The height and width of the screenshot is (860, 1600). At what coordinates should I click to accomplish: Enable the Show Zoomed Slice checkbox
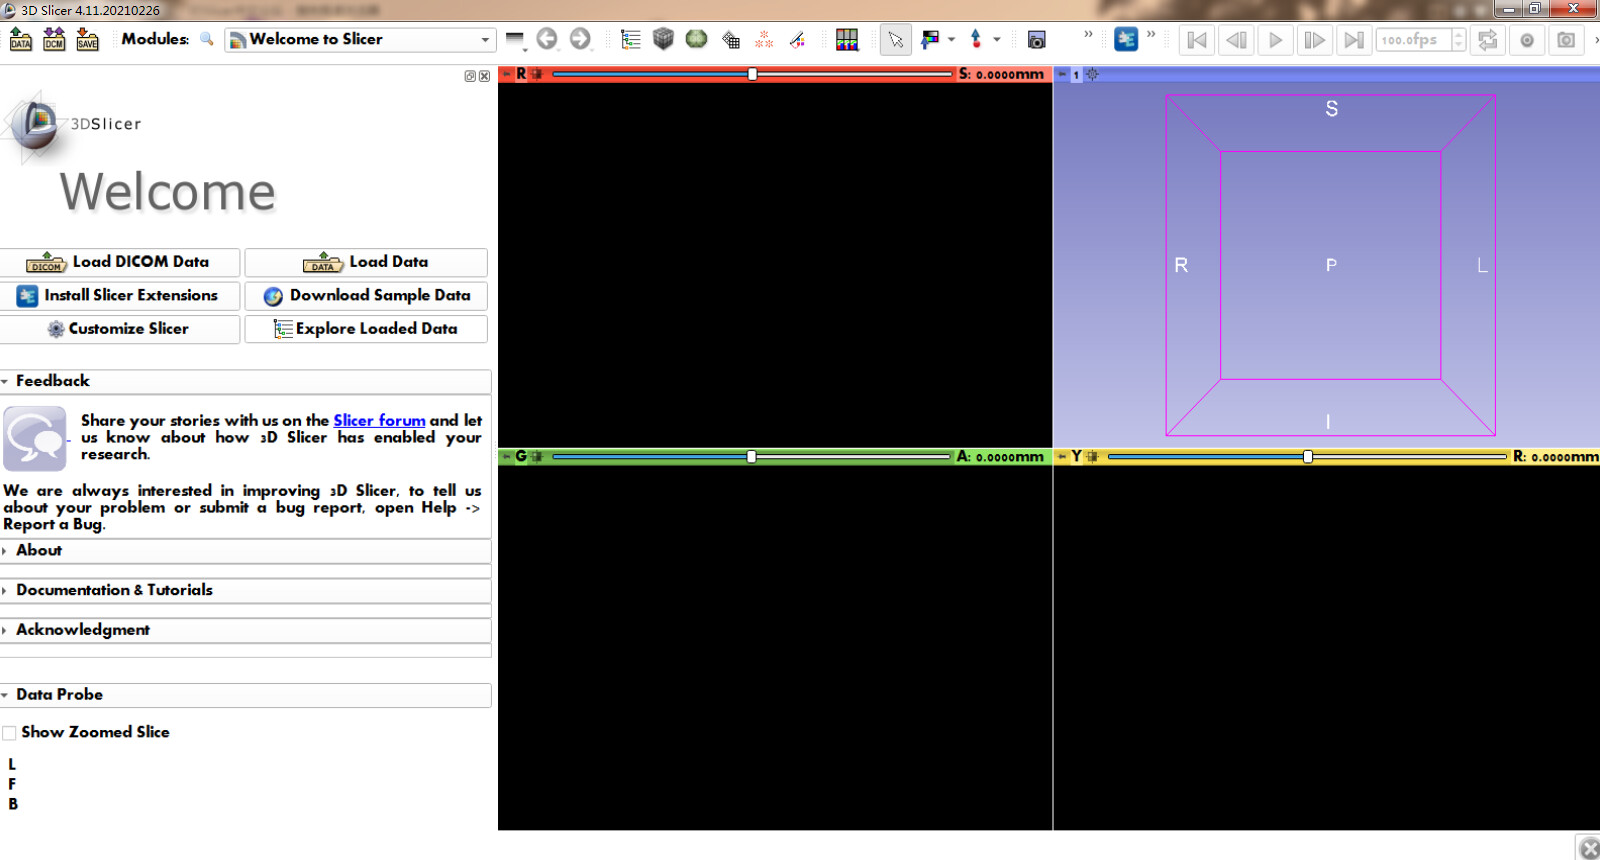[10, 733]
